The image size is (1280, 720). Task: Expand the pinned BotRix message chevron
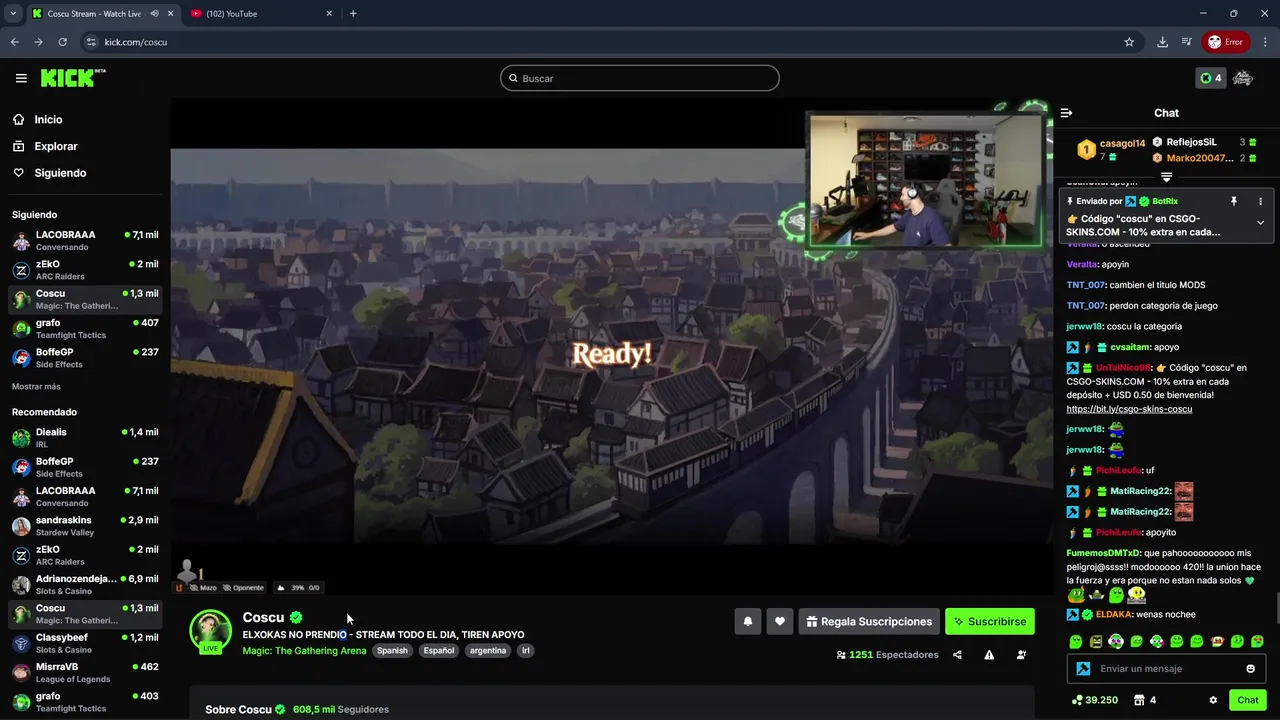(1260, 223)
